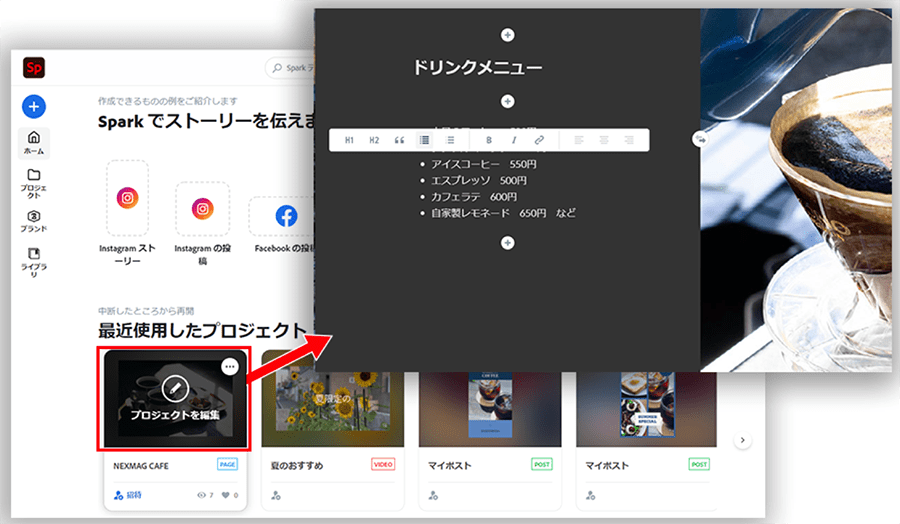Align text center
This screenshot has width=900, height=524.
click(604, 140)
